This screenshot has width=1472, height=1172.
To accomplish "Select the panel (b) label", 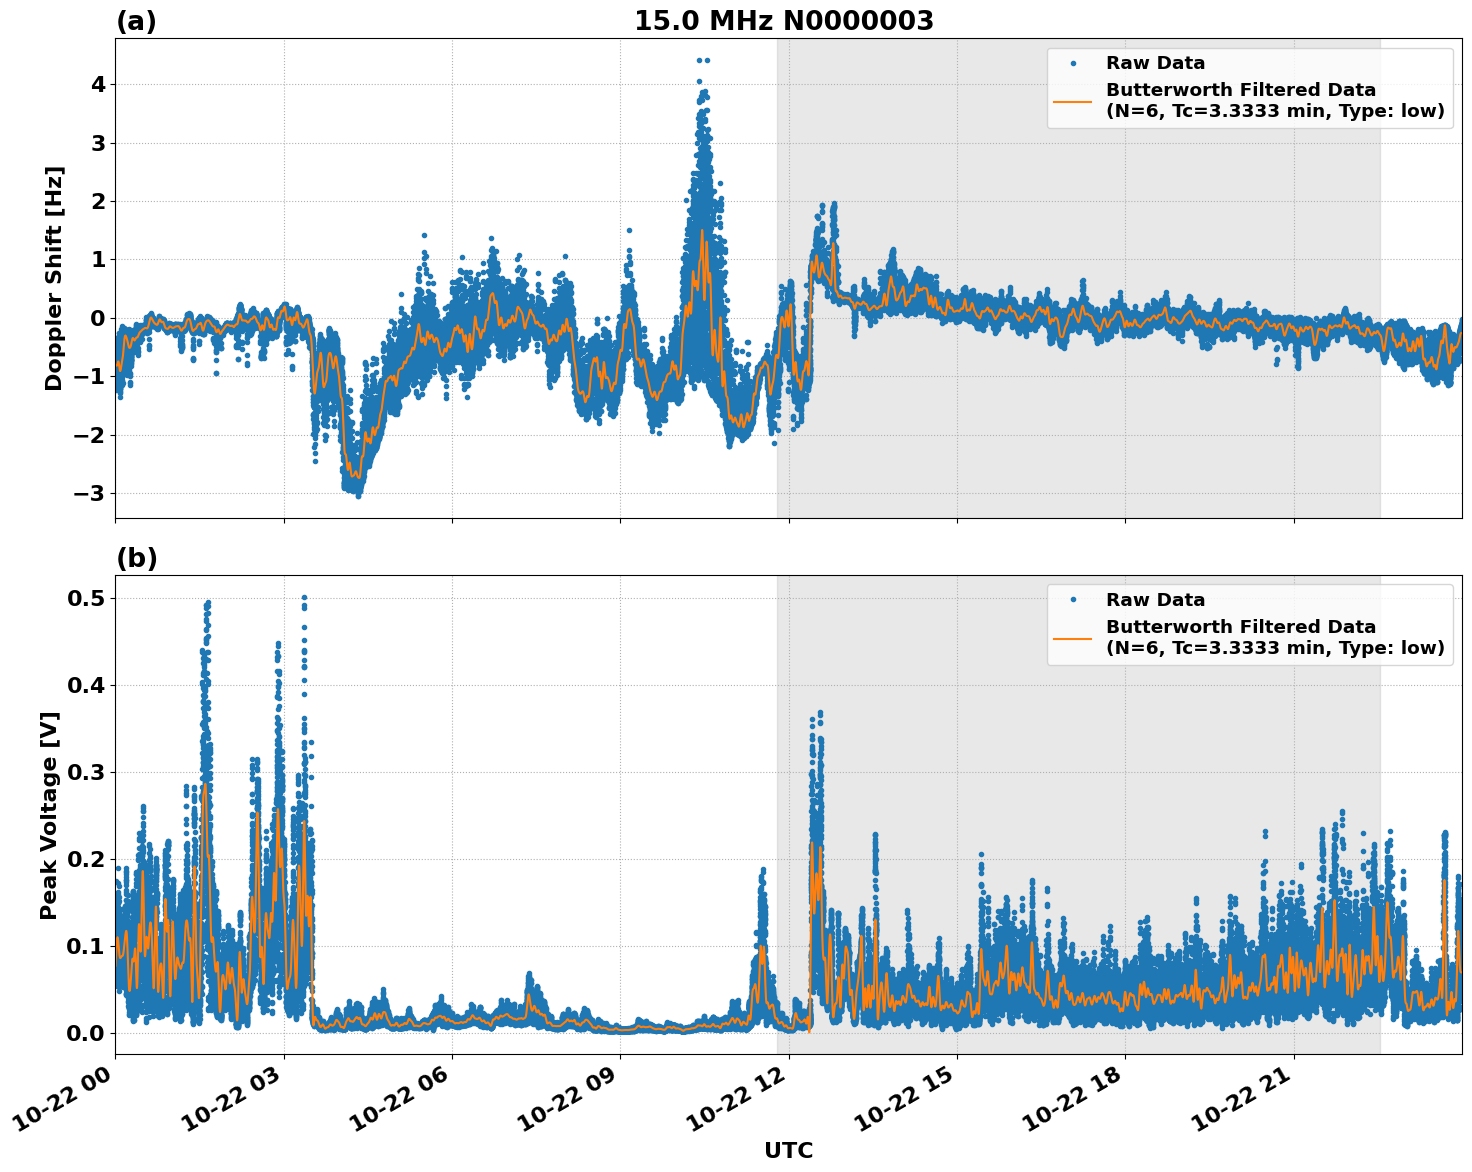I will tap(136, 558).
